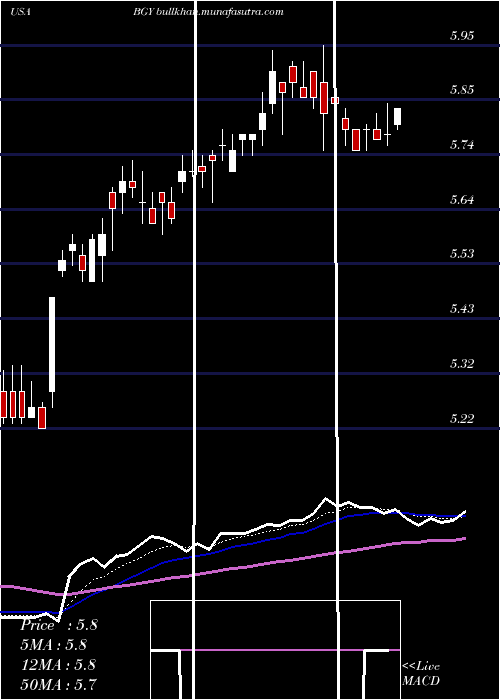The width and height of the screenshot is (500, 700).
Task: Click the 5MA value legend
Action: tap(54, 645)
